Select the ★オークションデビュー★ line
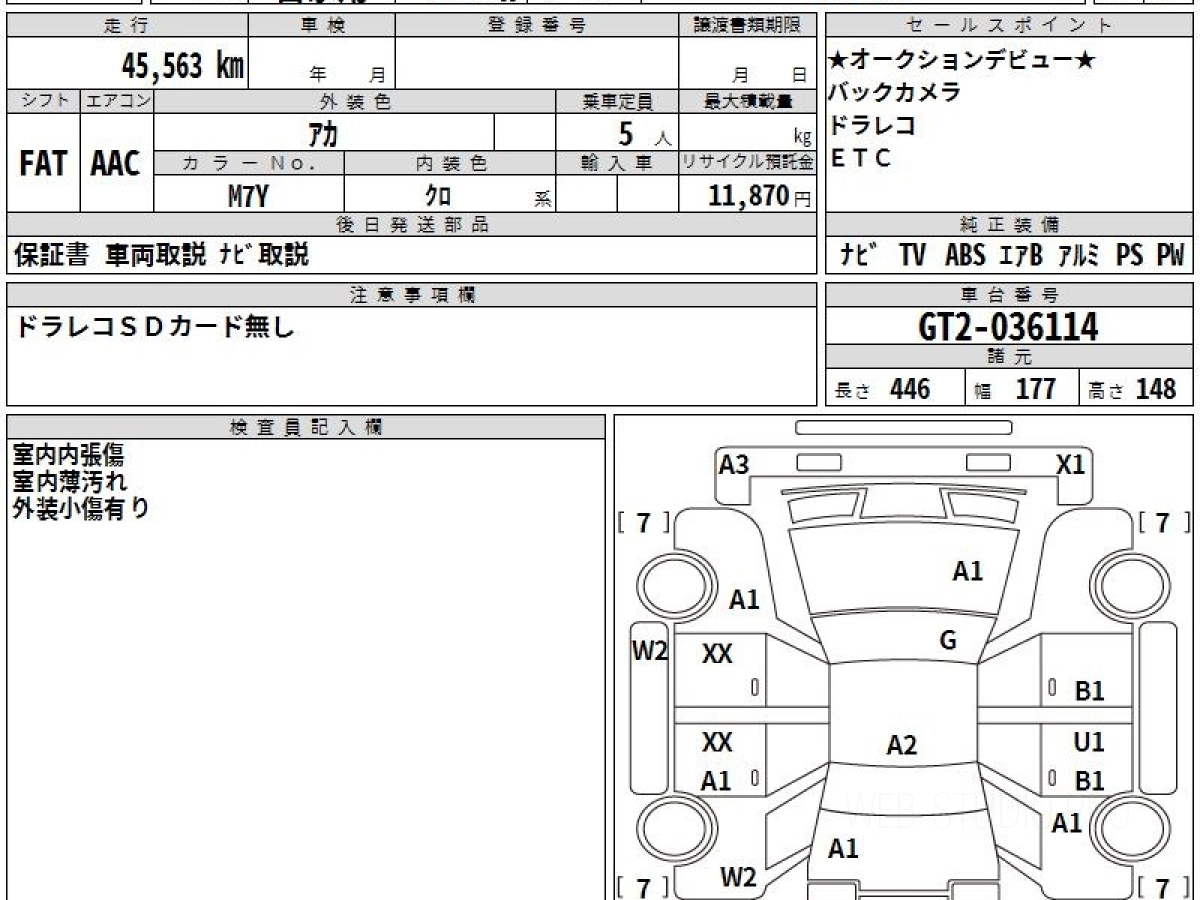This screenshot has height=900, width=1200. click(x=963, y=60)
